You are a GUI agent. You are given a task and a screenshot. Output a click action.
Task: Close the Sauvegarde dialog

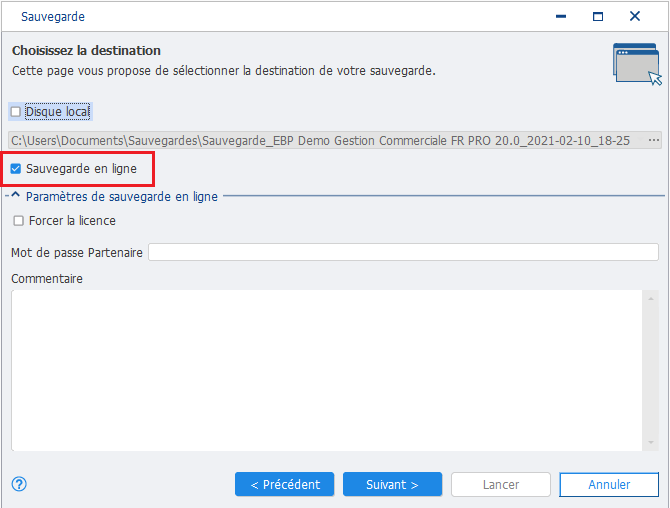click(x=635, y=16)
